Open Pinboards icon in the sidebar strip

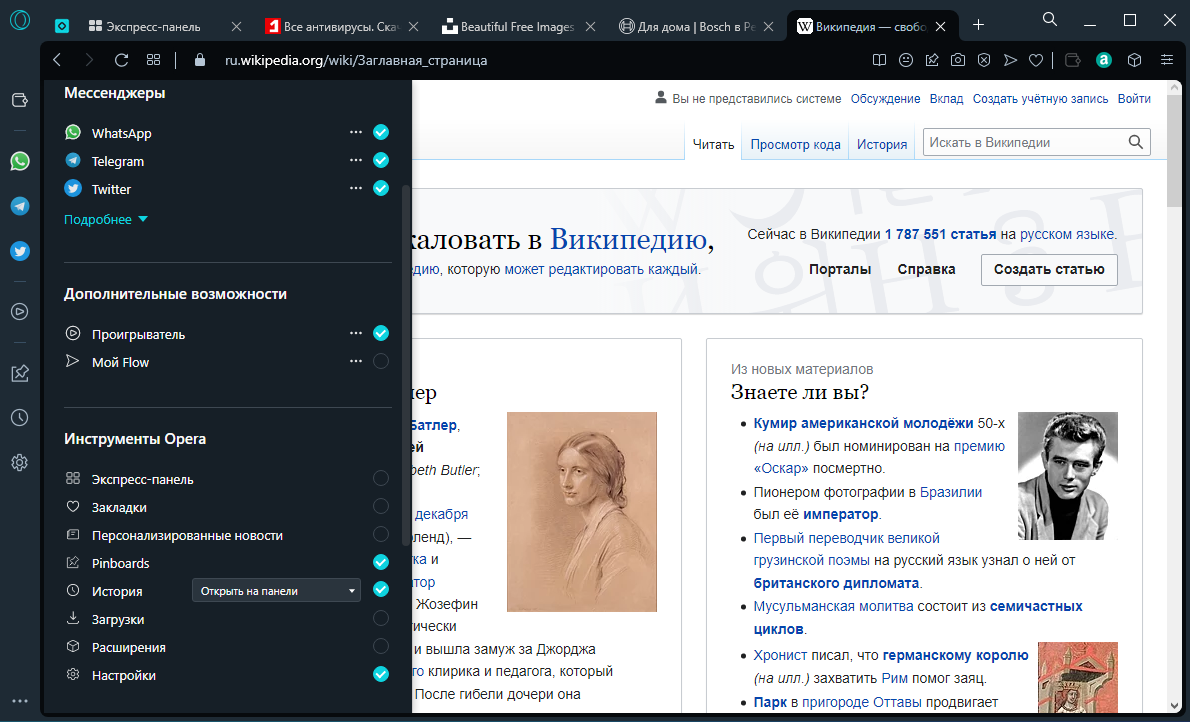click(x=20, y=373)
